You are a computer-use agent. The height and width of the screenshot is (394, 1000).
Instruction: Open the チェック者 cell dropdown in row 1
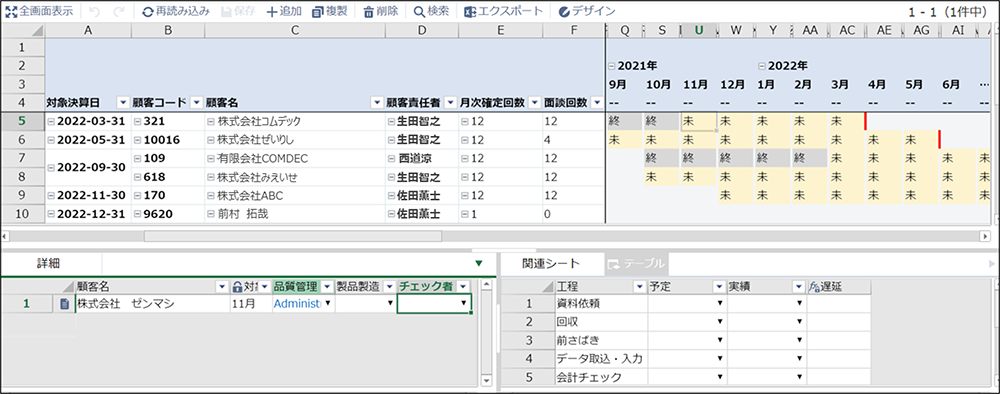464,304
